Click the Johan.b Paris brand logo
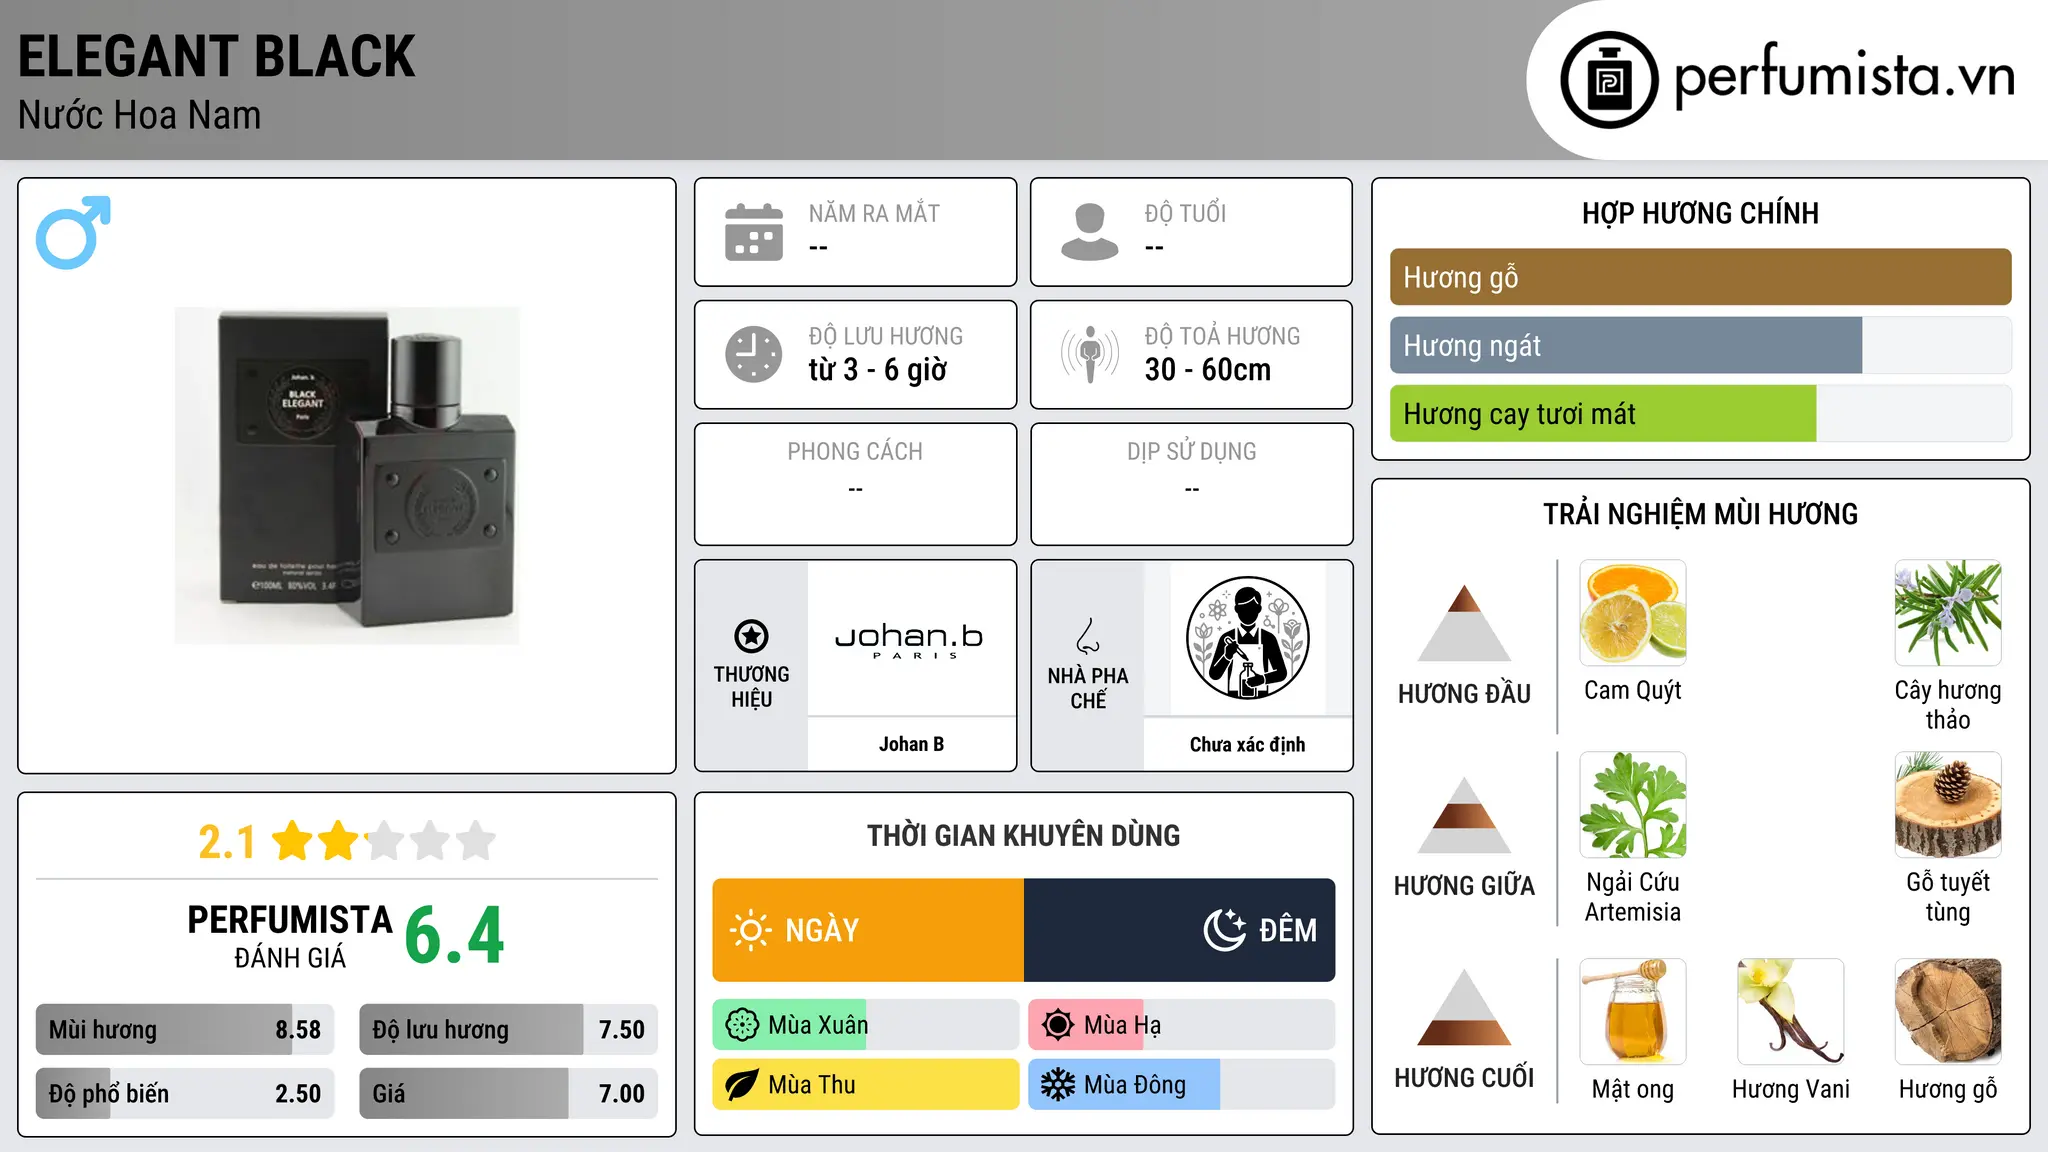This screenshot has width=2048, height=1152. click(910, 640)
